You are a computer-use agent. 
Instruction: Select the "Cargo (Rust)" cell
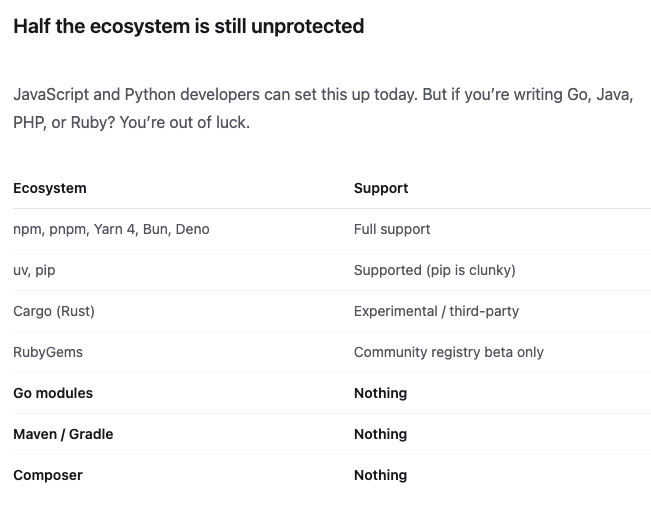(x=54, y=311)
